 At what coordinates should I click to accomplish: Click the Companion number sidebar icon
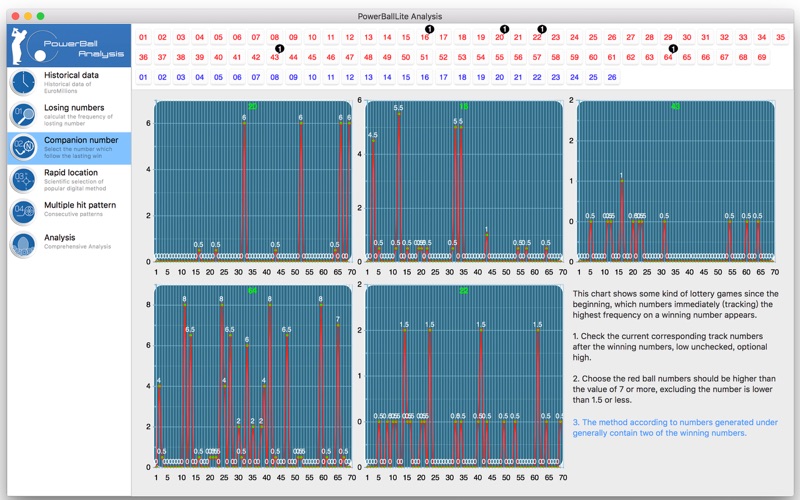[23, 147]
